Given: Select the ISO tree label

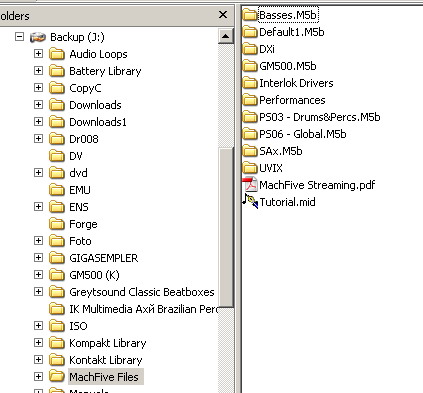Looking at the screenshot, I should 78,326.
